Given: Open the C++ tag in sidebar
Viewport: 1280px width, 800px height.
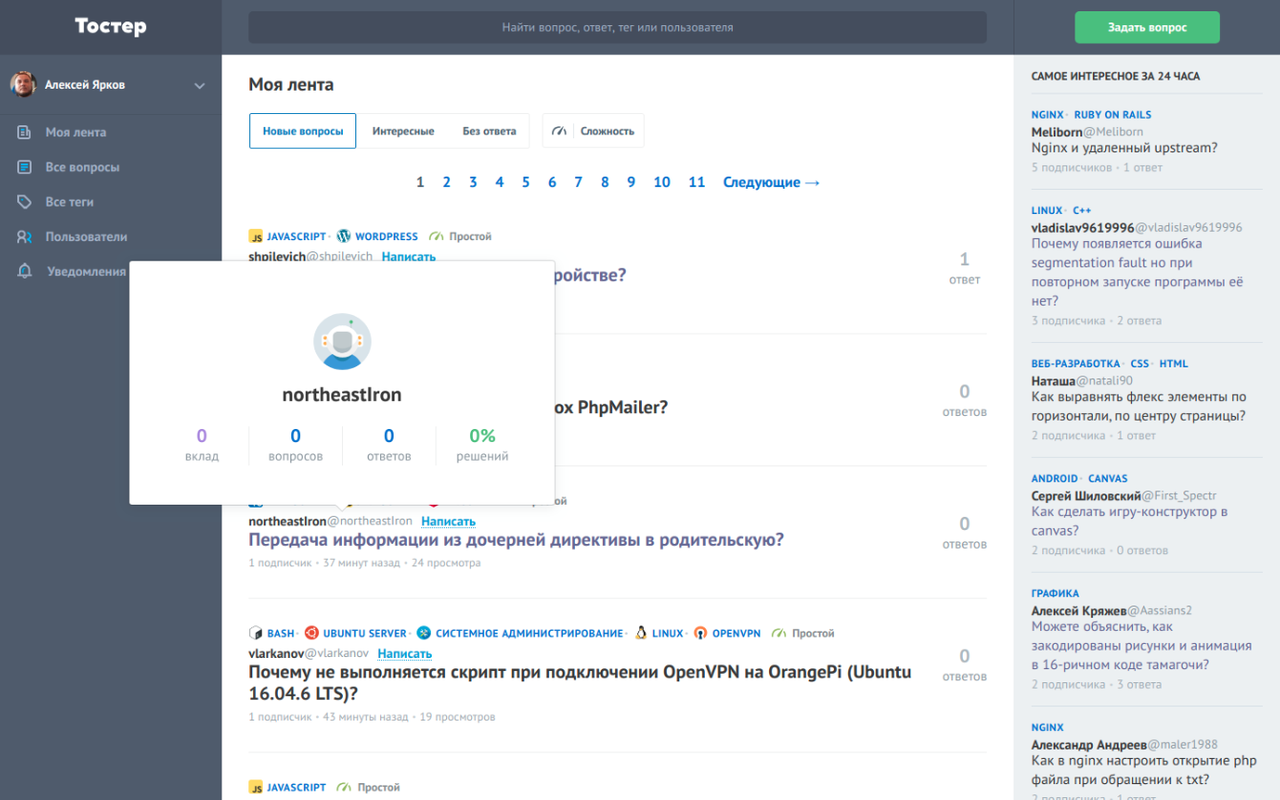Looking at the screenshot, I should coord(1082,211).
